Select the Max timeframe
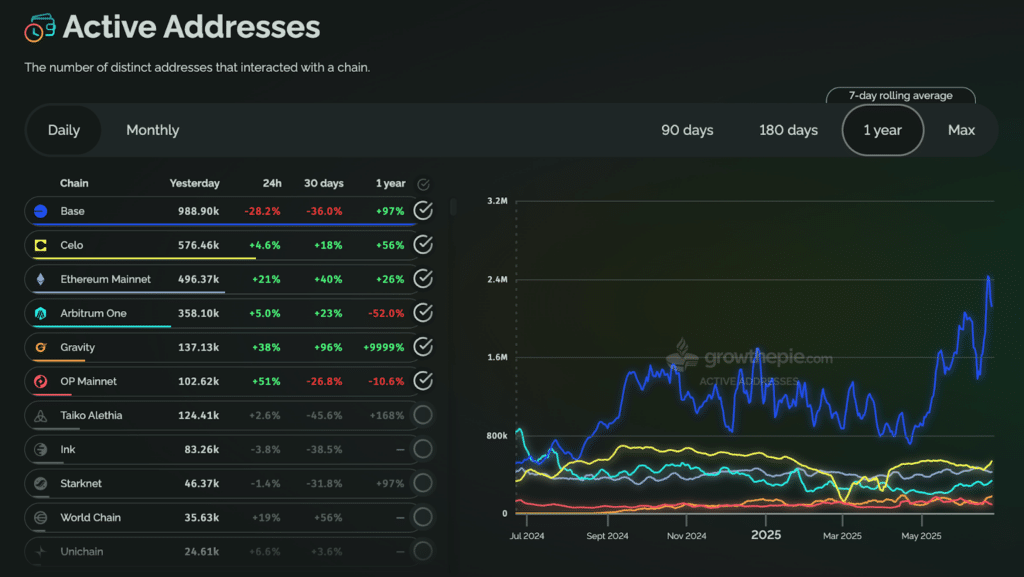Viewport: 1024px width, 577px height. point(961,130)
